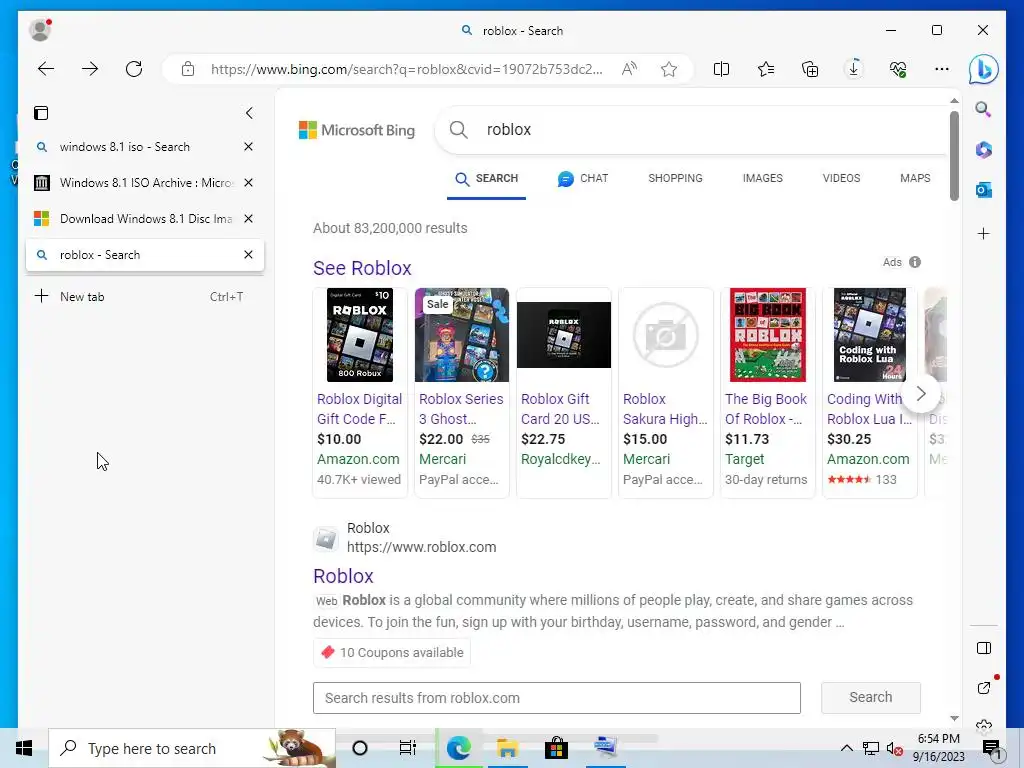The height and width of the screenshot is (768, 1024).
Task: Add this page to favorites
Action: tap(669, 69)
